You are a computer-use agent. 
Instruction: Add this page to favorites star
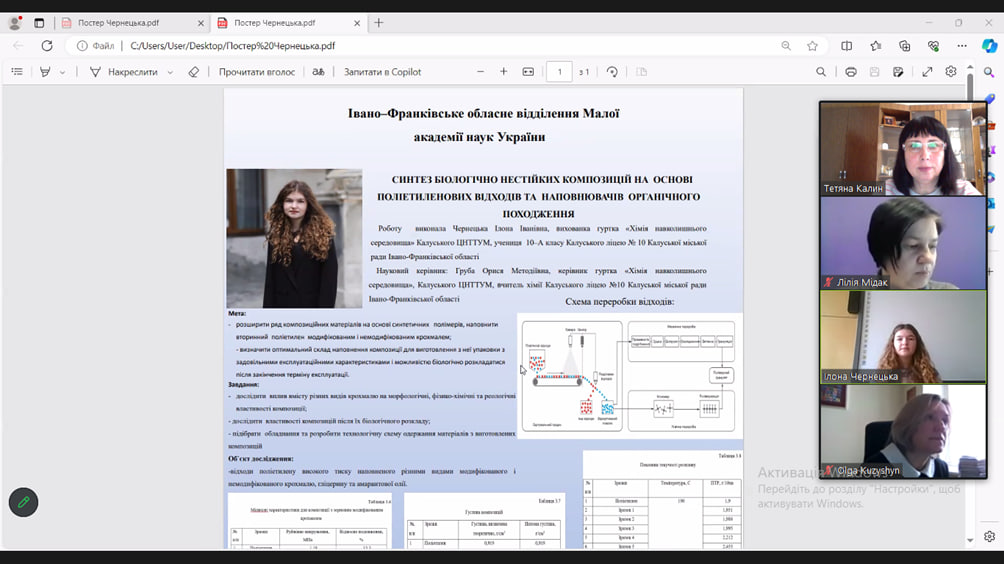click(x=812, y=46)
